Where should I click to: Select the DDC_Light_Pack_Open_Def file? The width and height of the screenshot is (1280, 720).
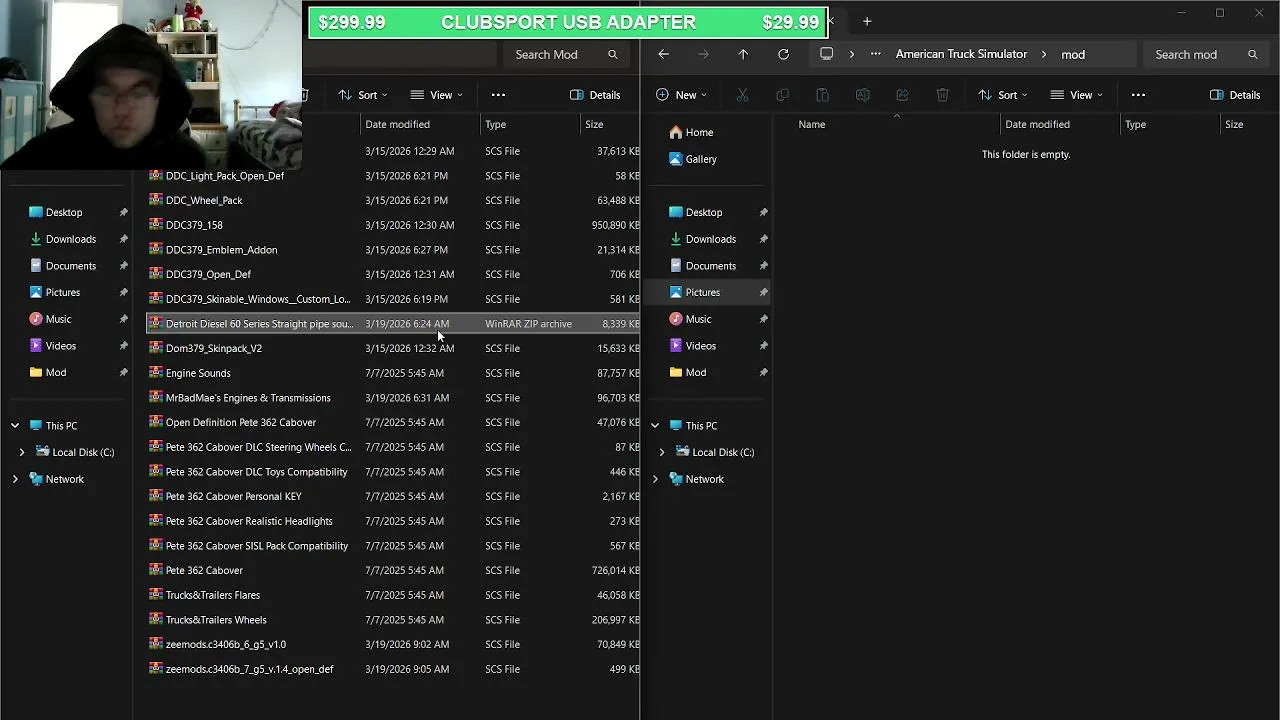tap(393, 176)
